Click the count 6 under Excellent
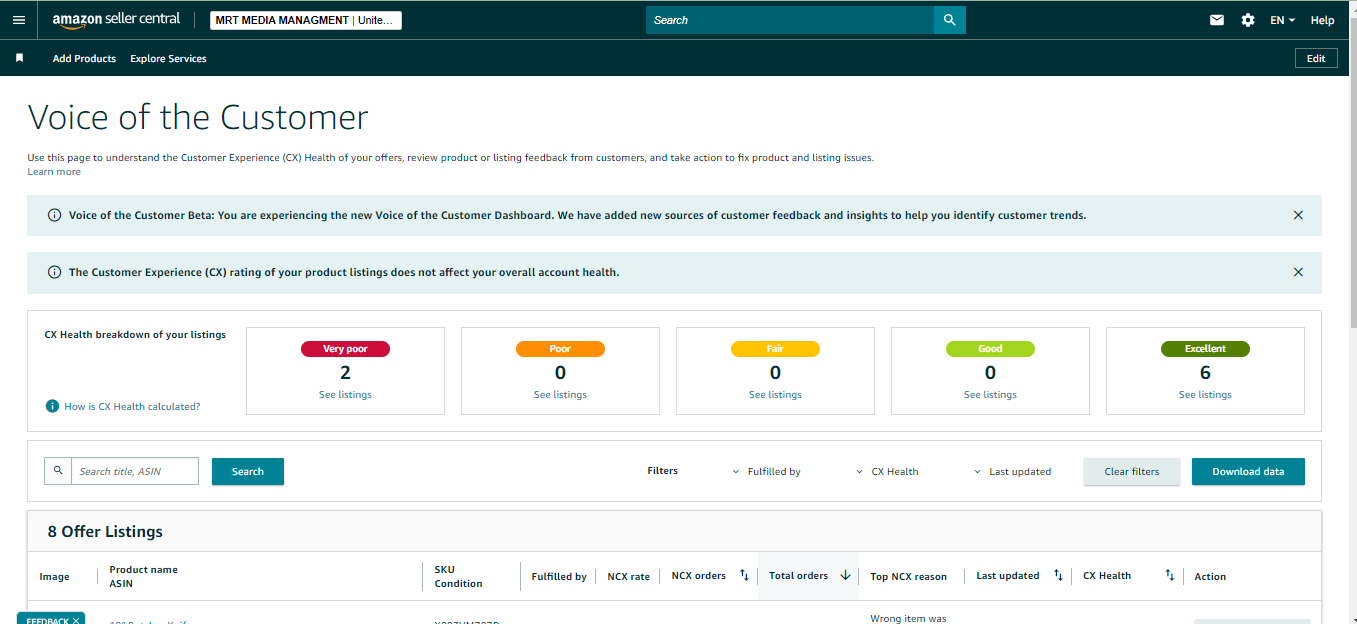The image size is (1357, 624). [1205, 373]
